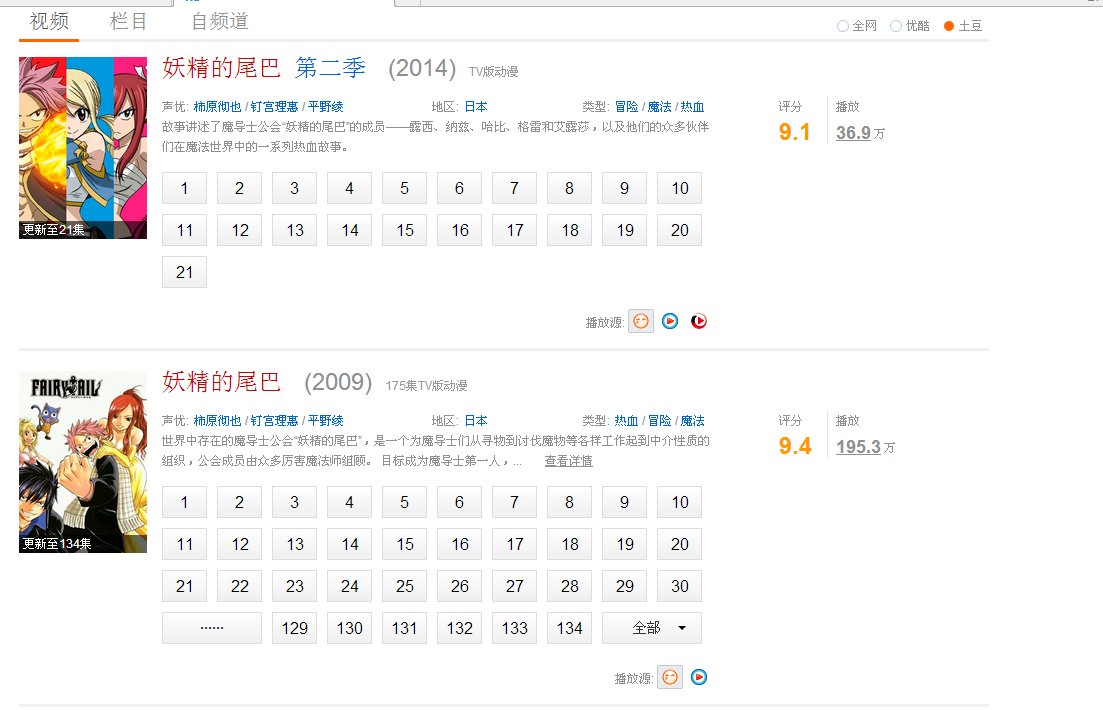Play episode 30 of the 2009 series
1103x710 pixels.
[x=680, y=586]
